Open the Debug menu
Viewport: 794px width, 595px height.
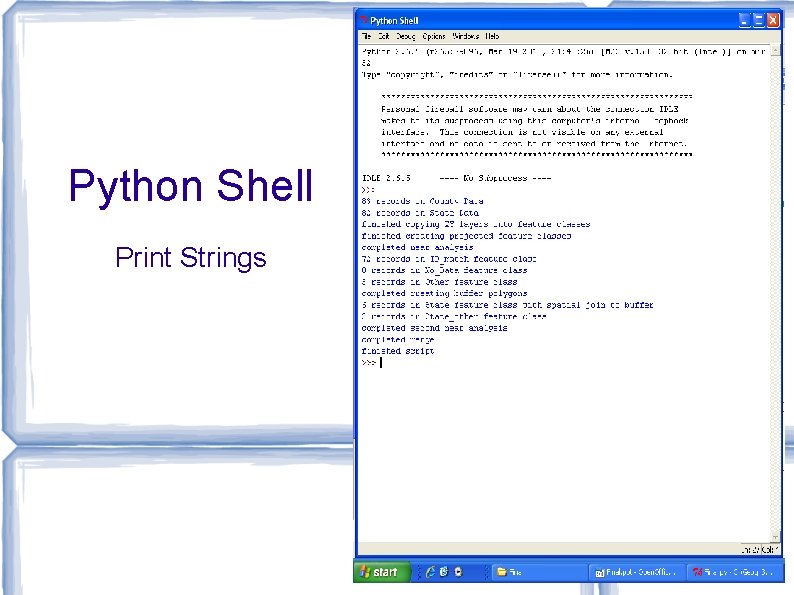pos(406,36)
